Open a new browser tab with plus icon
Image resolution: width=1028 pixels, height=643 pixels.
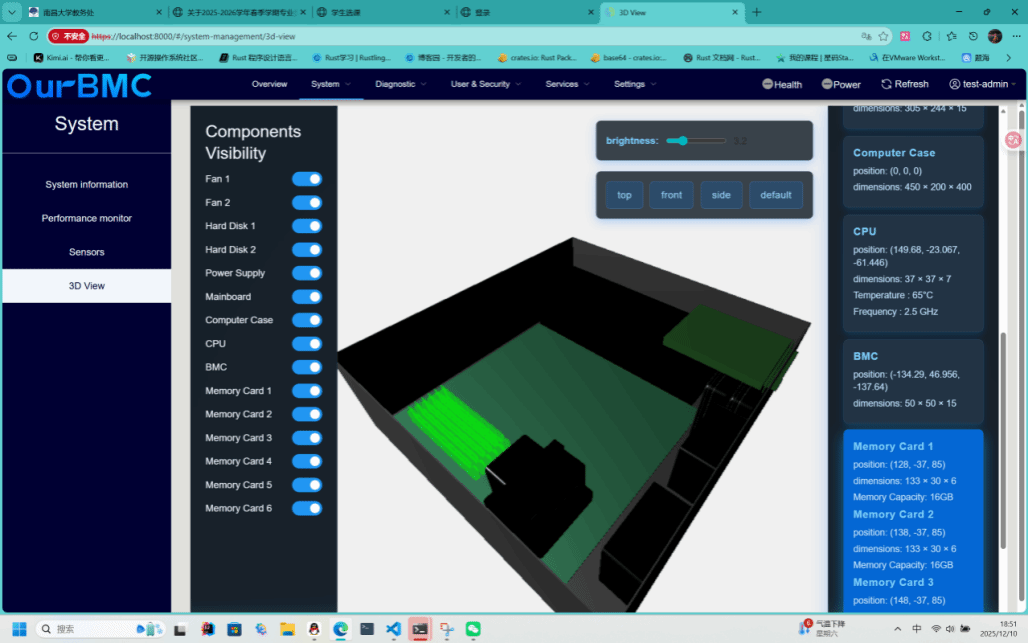pyautogui.click(x=756, y=12)
